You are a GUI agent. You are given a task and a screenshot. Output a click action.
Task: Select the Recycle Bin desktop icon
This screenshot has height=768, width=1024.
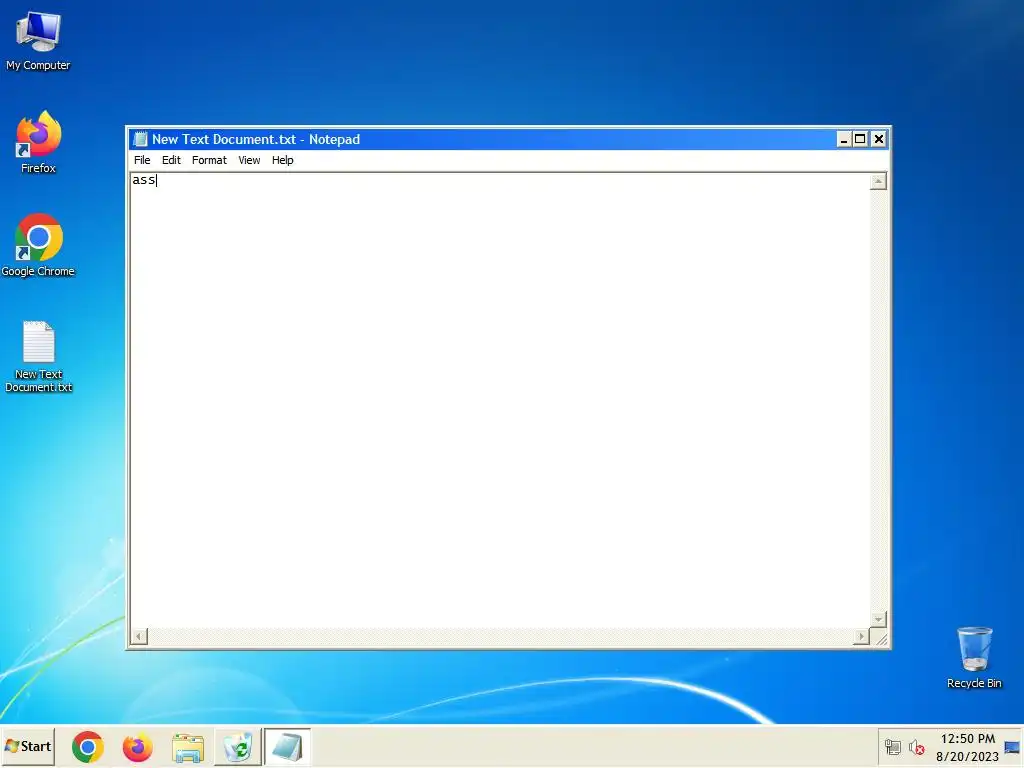coord(974,658)
